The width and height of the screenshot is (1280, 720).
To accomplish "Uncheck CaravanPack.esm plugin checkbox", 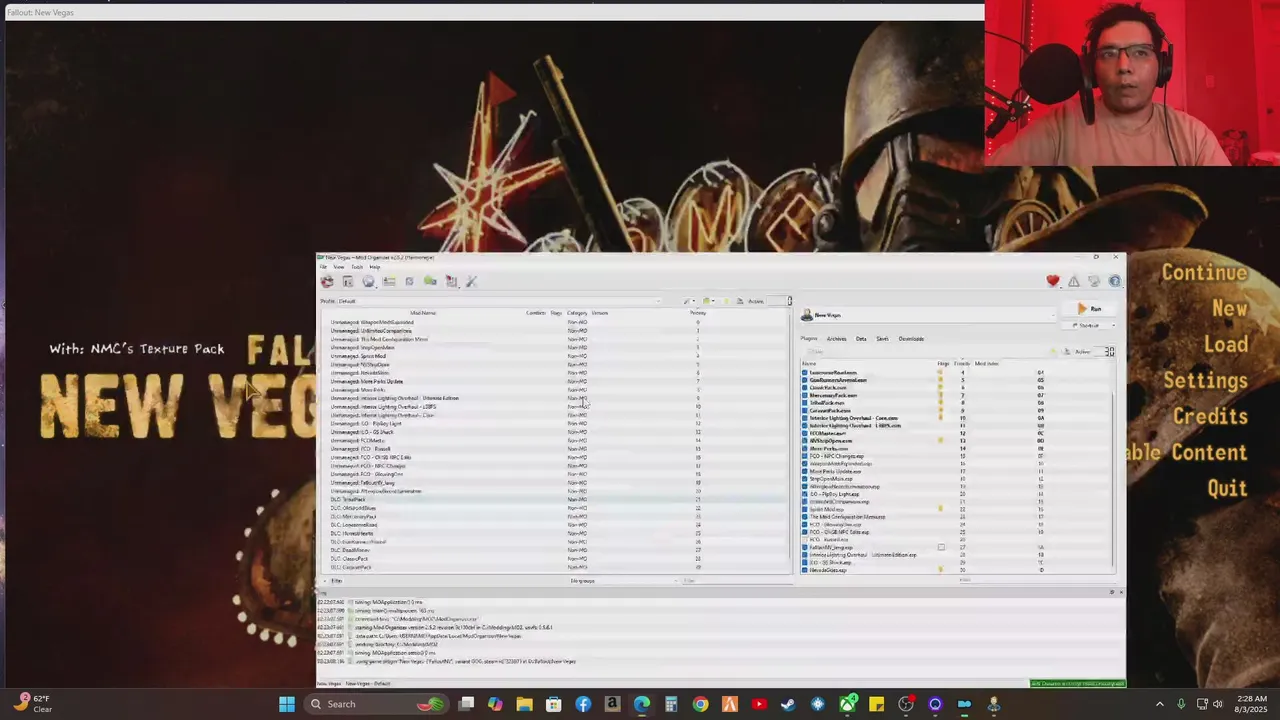I will 805,410.
